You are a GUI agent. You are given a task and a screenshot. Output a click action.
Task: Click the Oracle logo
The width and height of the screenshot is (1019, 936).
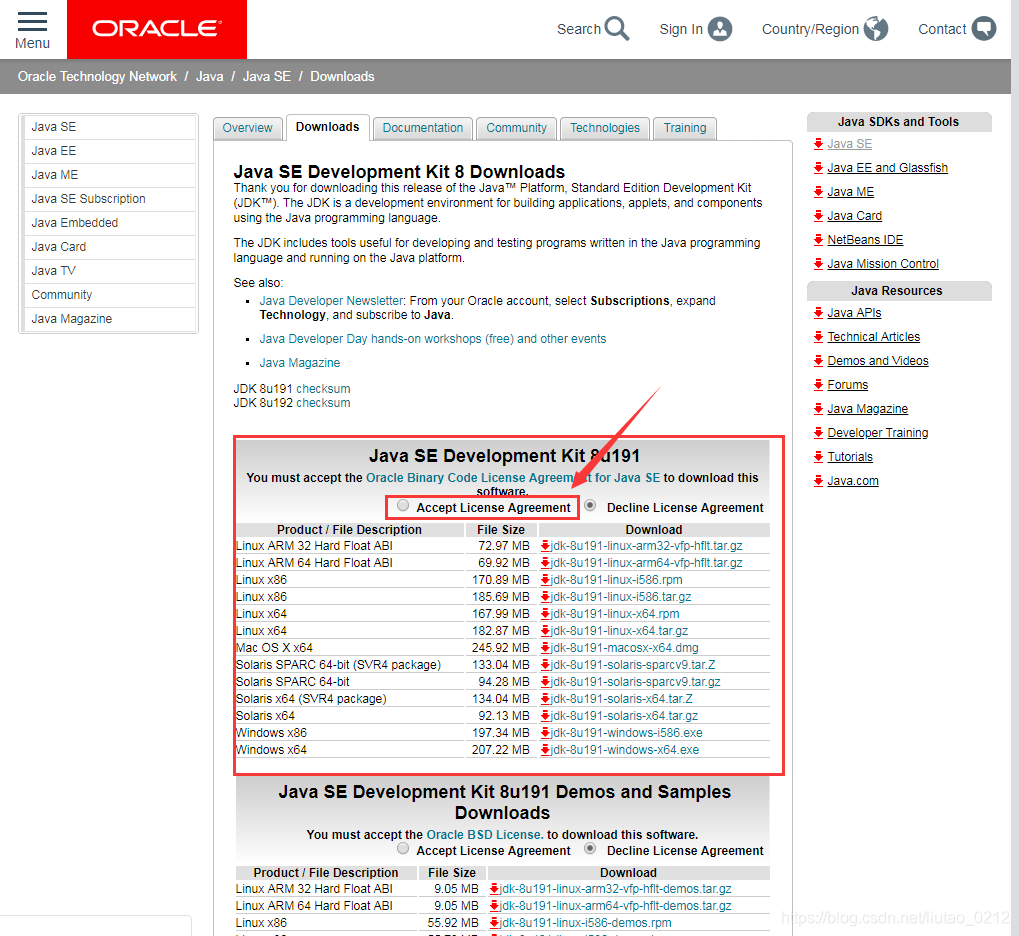(157, 29)
